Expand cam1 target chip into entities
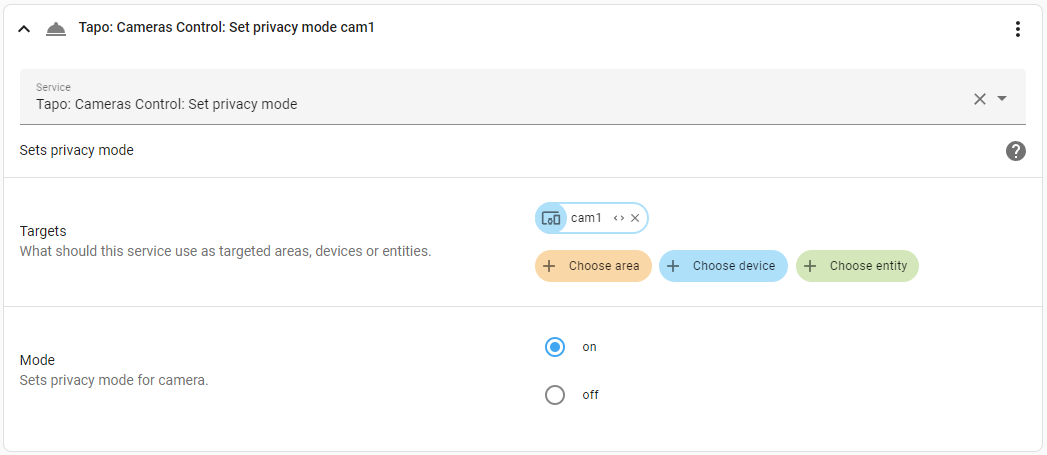 pyautogui.click(x=619, y=218)
